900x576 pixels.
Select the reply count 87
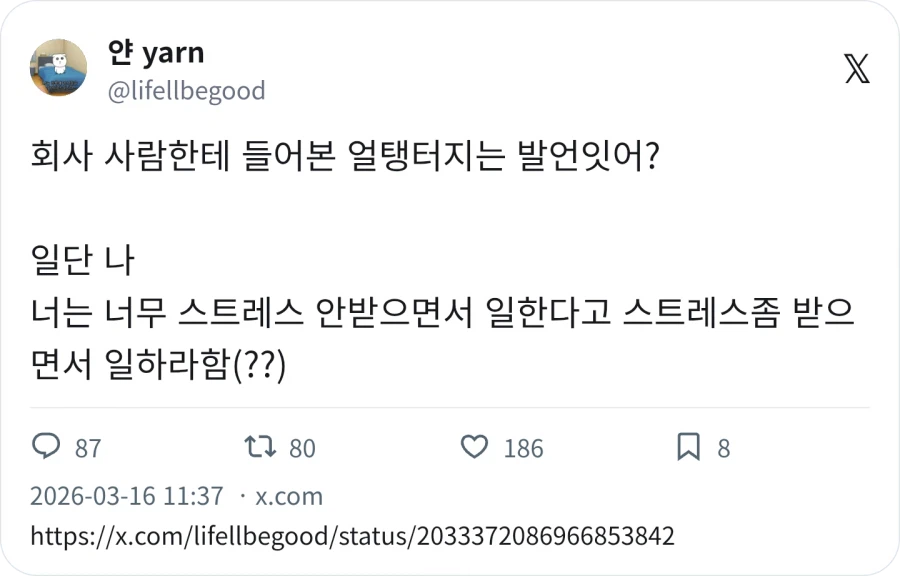point(88,449)
